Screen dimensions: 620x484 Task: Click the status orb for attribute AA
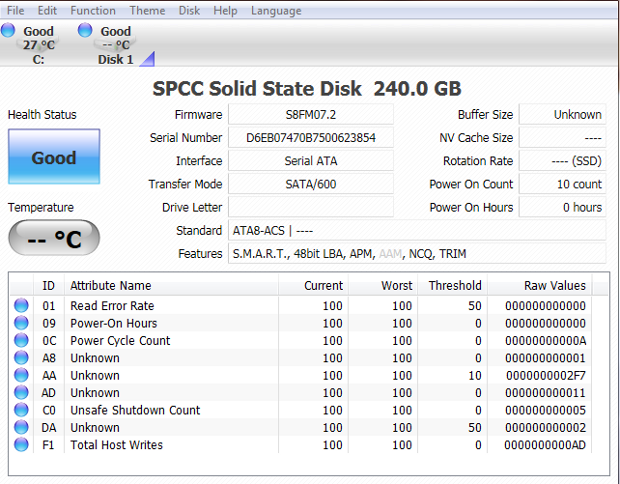point(21,376)
